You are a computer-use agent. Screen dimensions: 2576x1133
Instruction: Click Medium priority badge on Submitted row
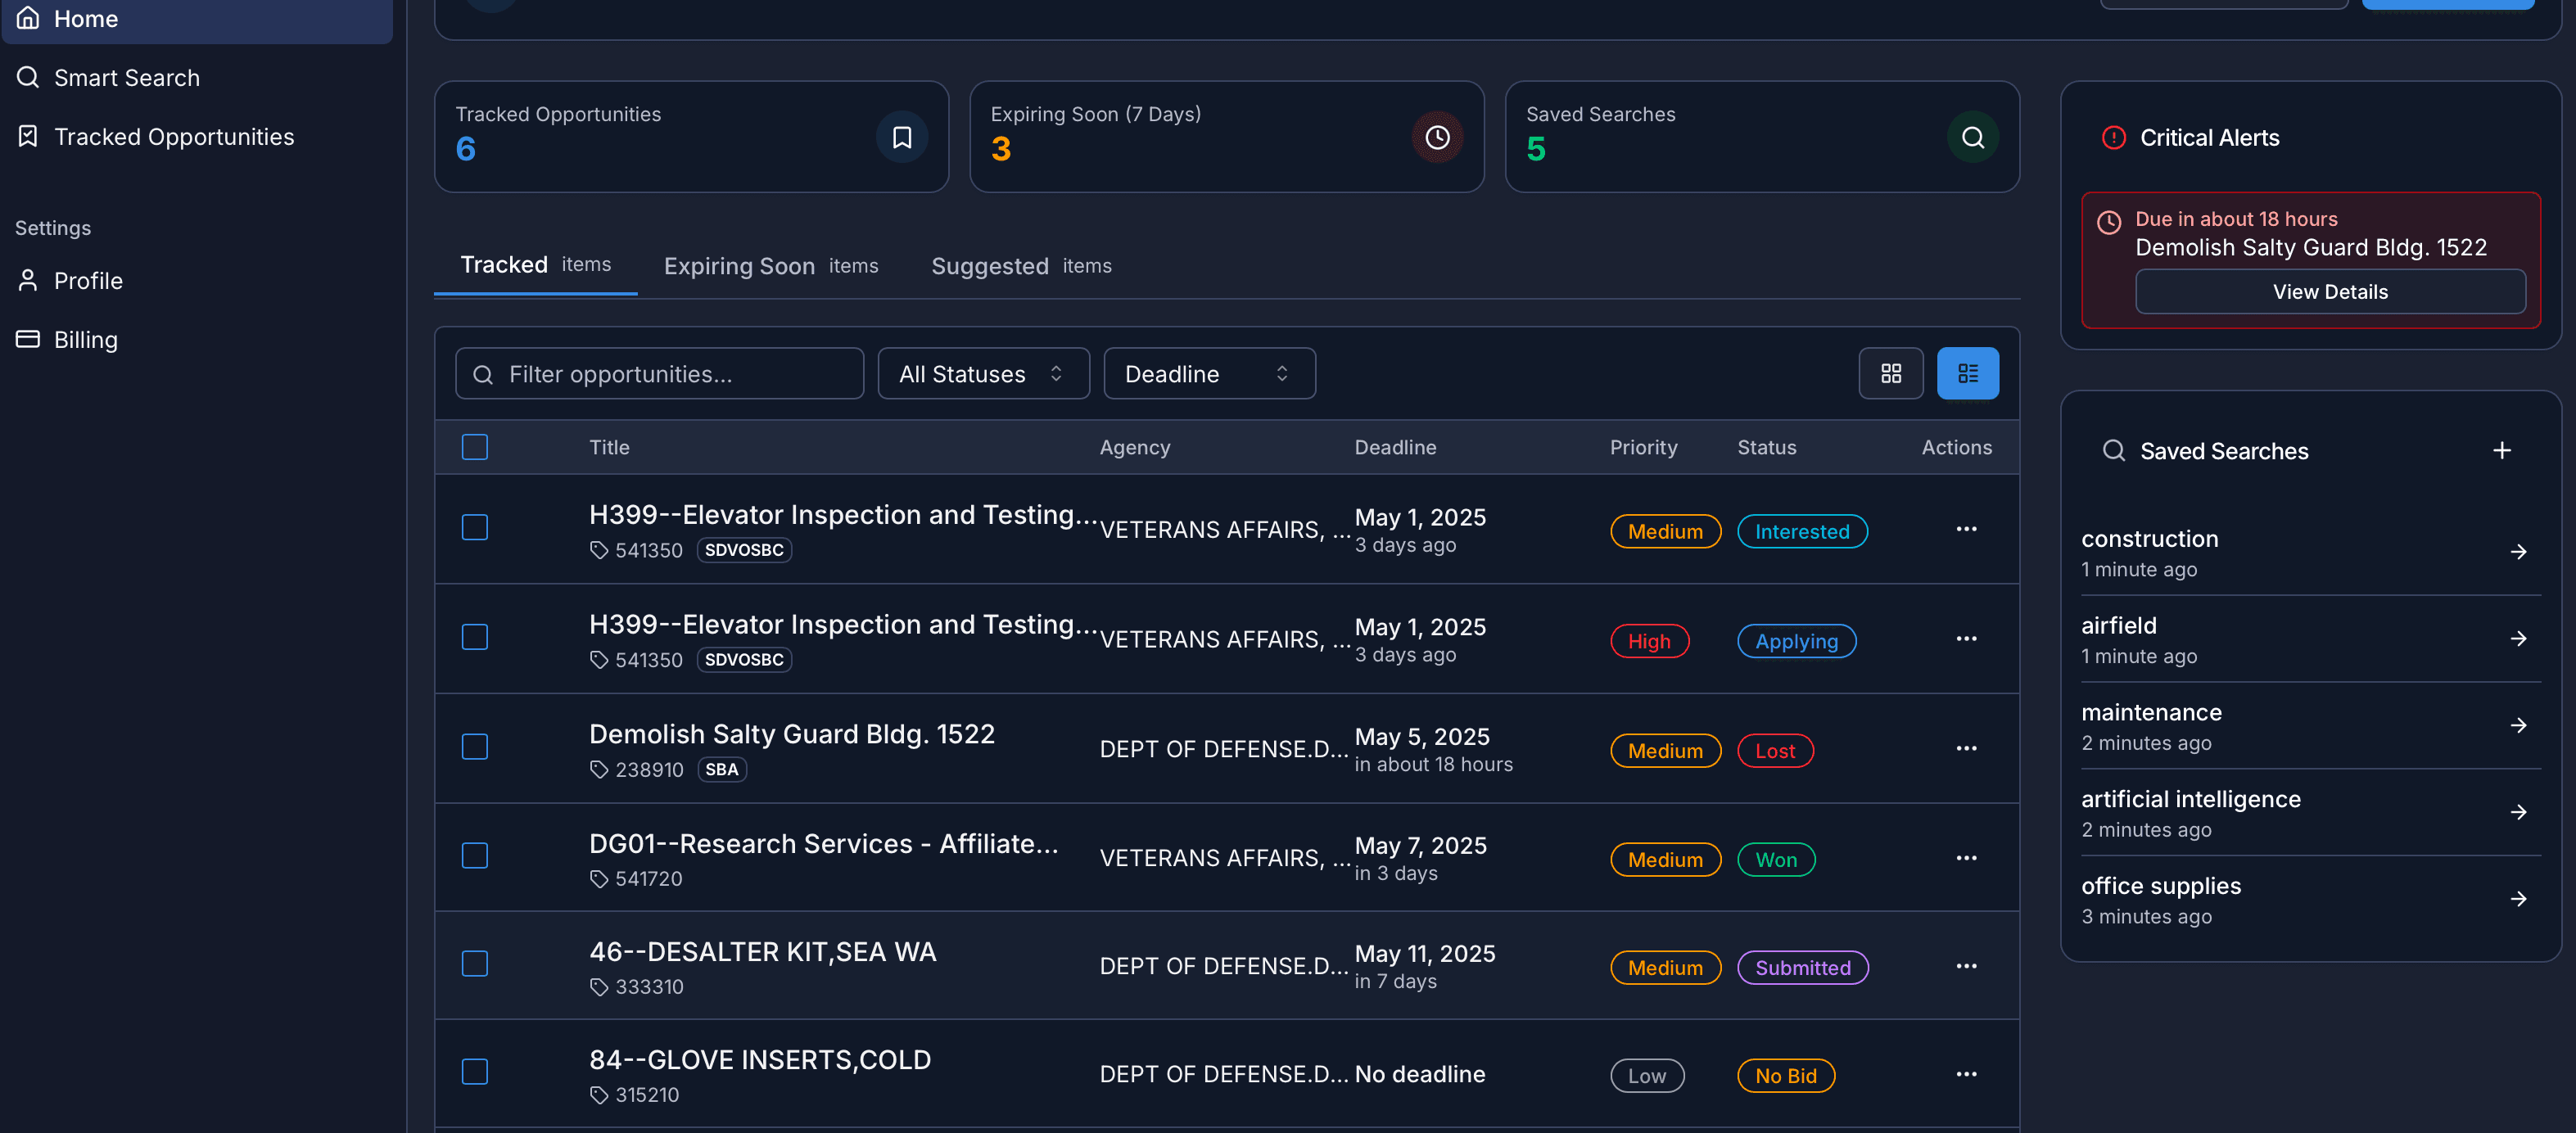(1665, 969)
